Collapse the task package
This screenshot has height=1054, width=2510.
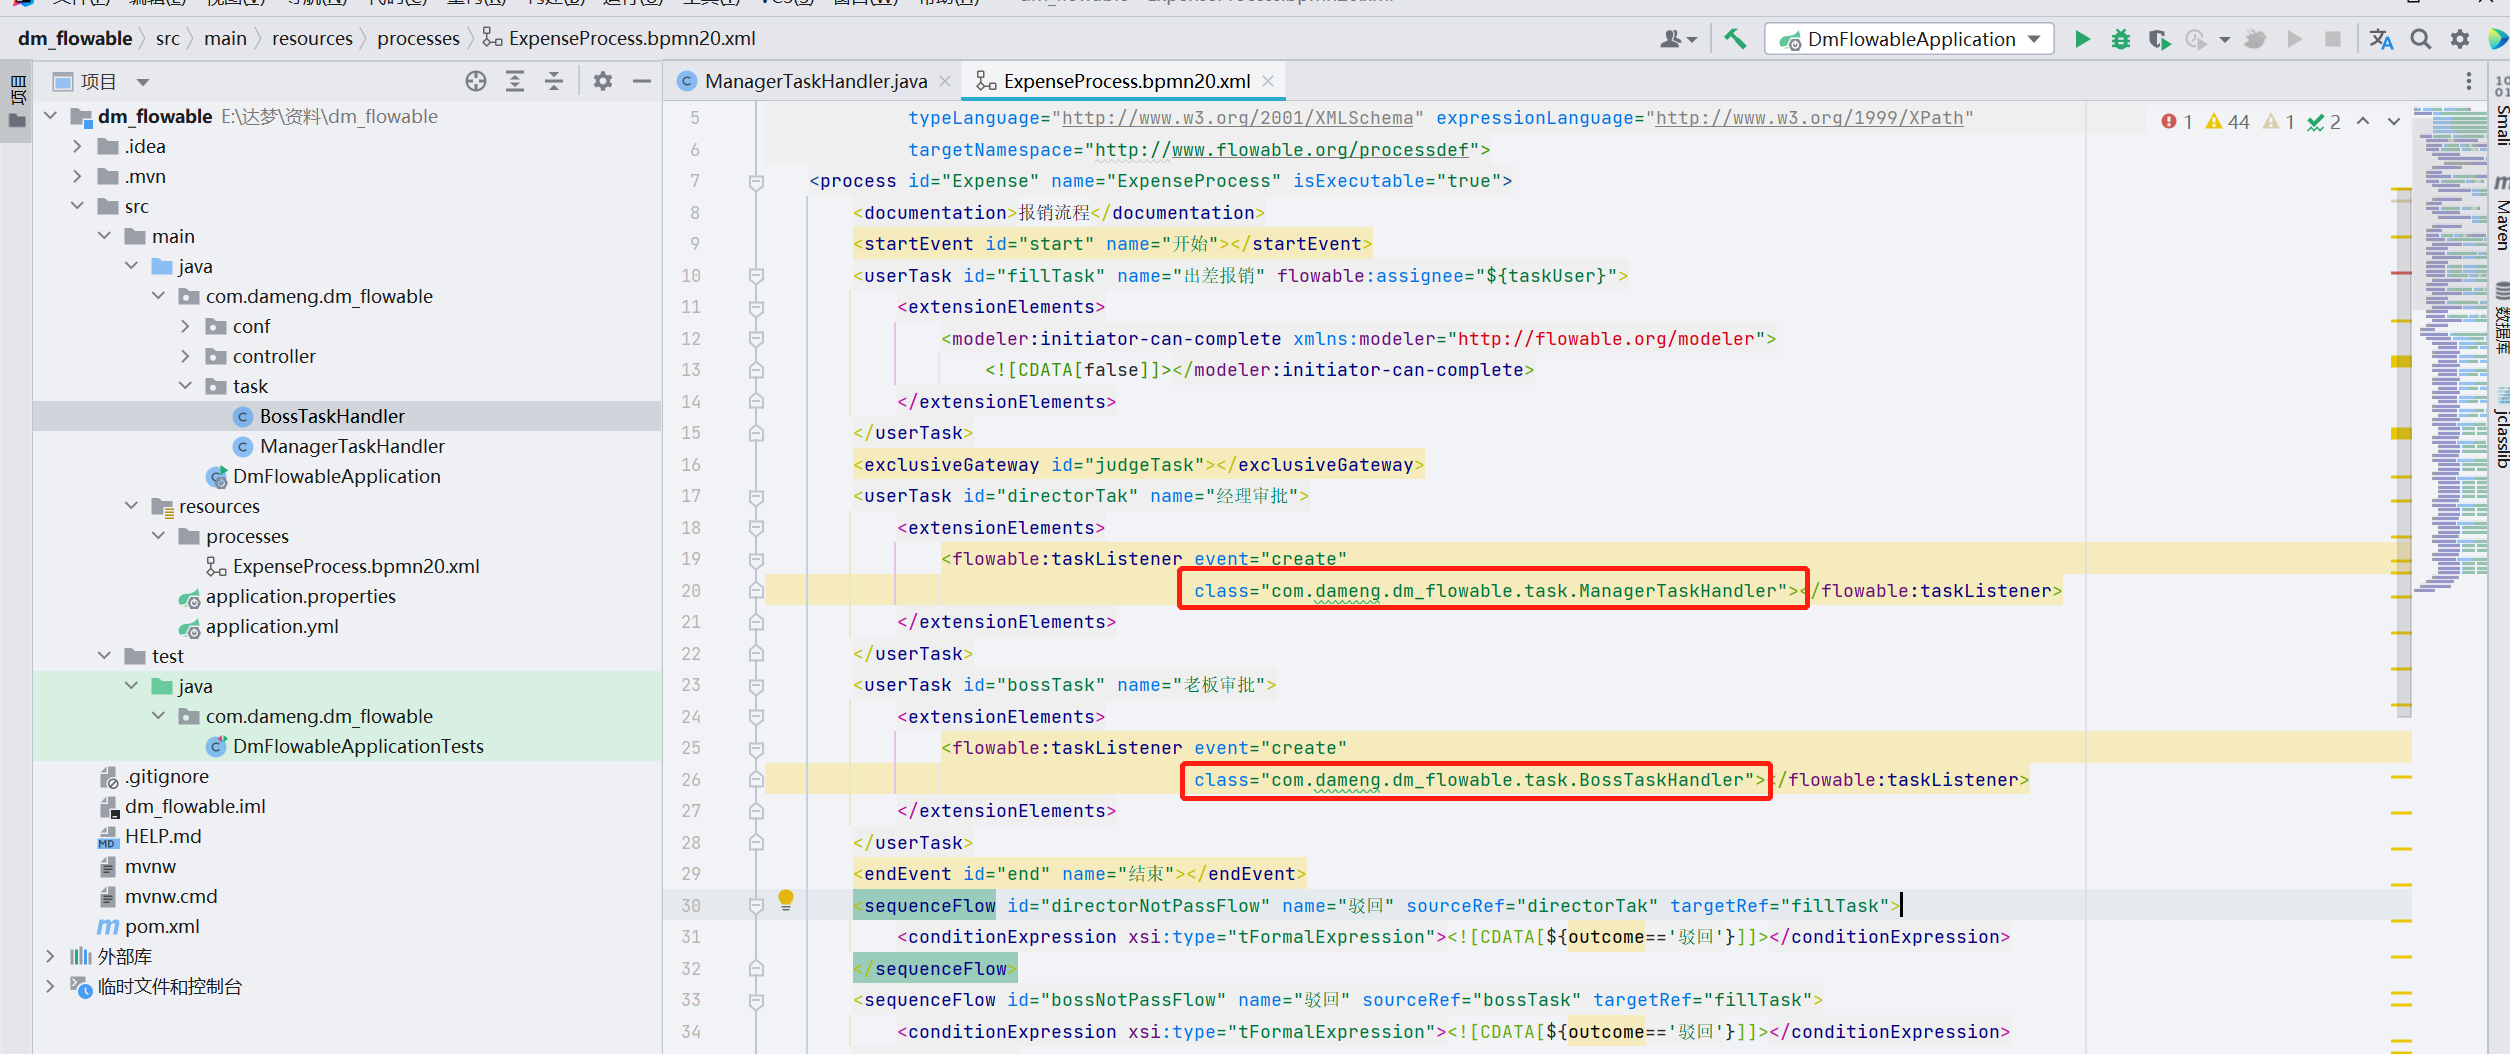point(185,386)
